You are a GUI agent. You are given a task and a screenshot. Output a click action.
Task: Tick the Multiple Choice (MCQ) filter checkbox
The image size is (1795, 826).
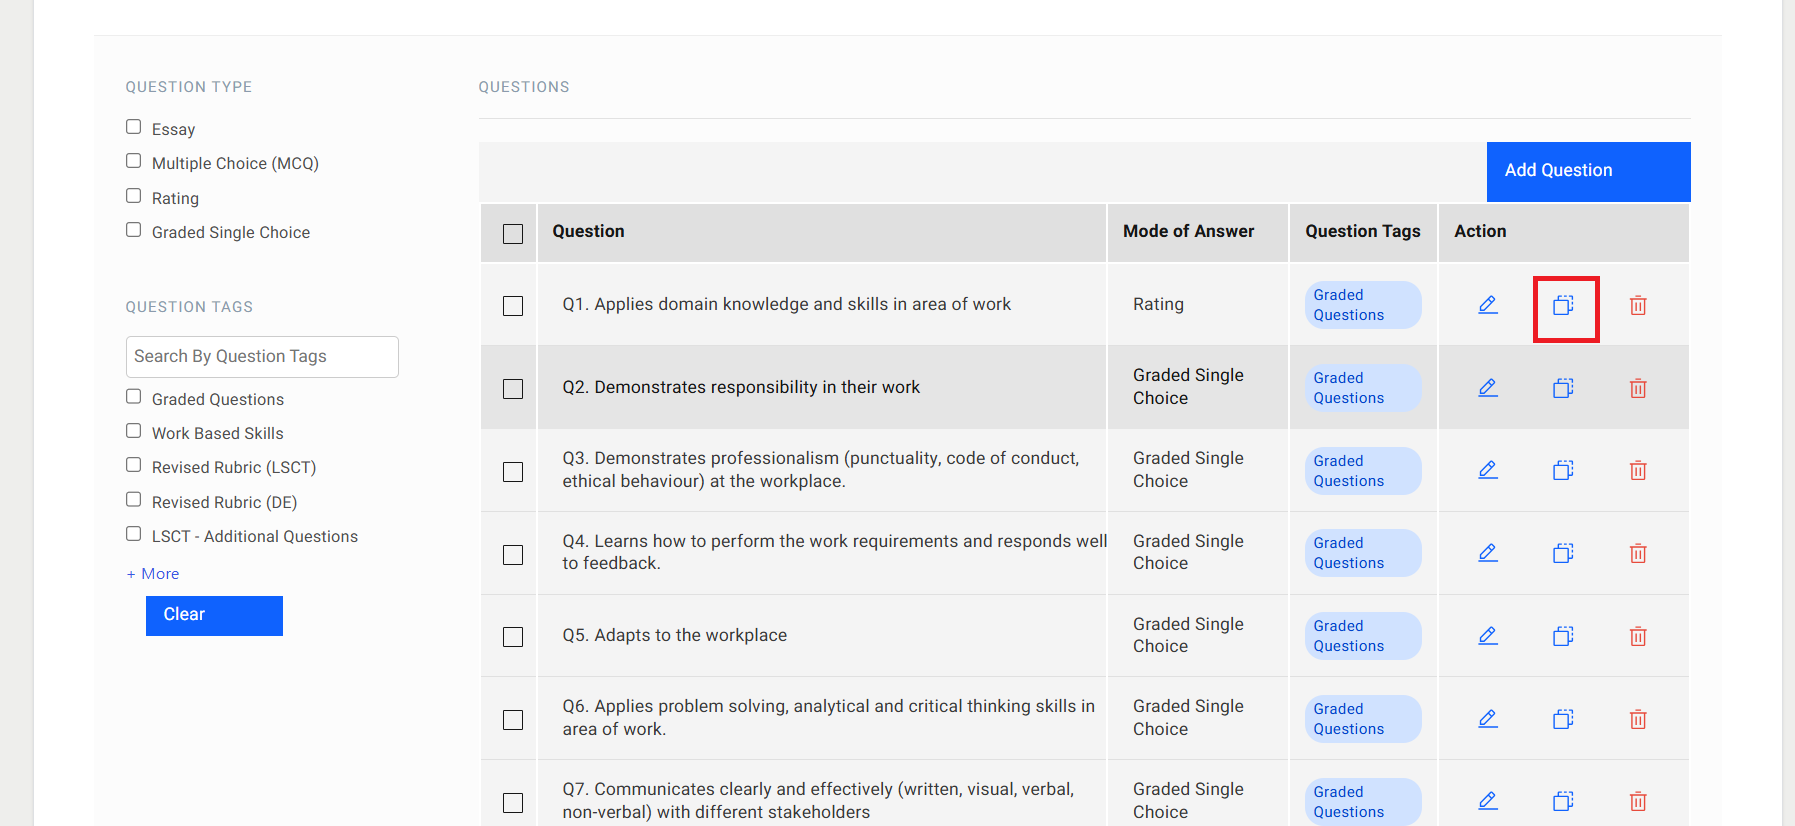[x=133, y=161]
